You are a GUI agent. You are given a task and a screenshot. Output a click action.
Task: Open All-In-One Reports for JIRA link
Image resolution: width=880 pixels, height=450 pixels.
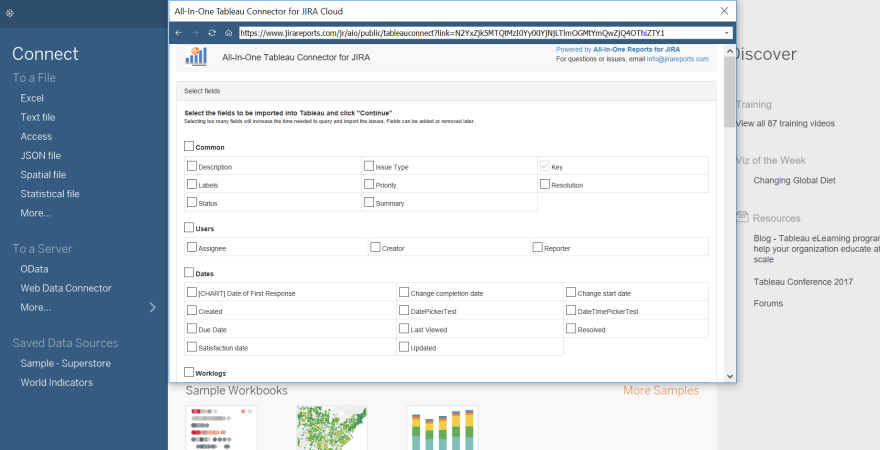(636, 49)
